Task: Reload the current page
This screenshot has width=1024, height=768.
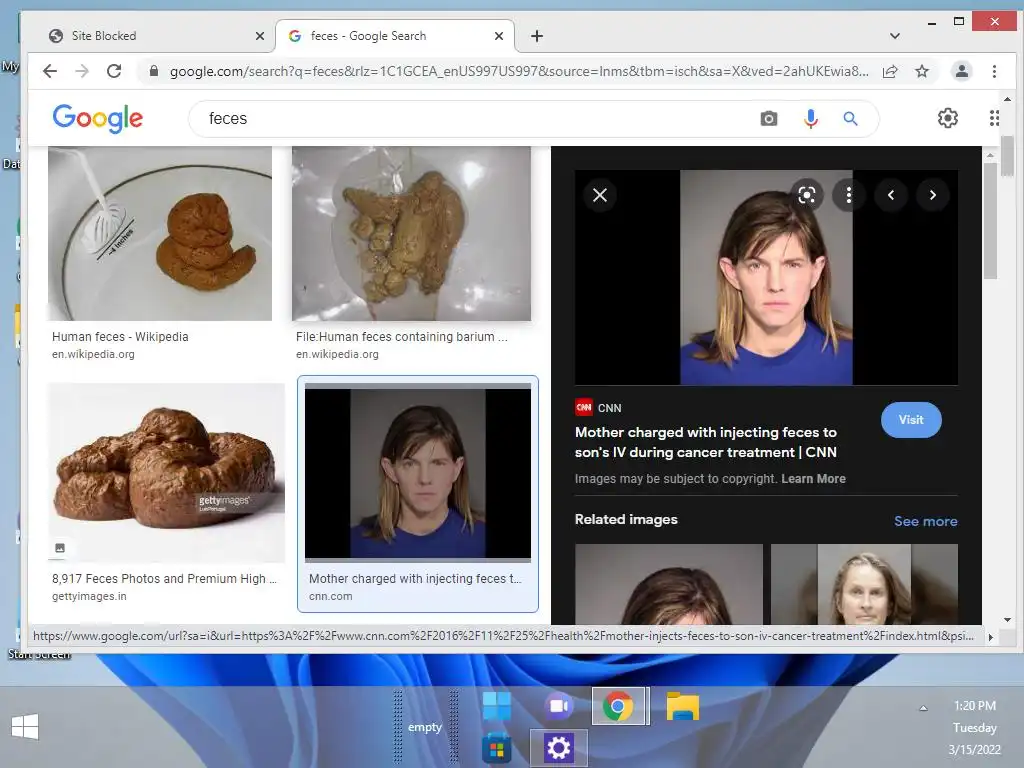Action: click(114, 71)
